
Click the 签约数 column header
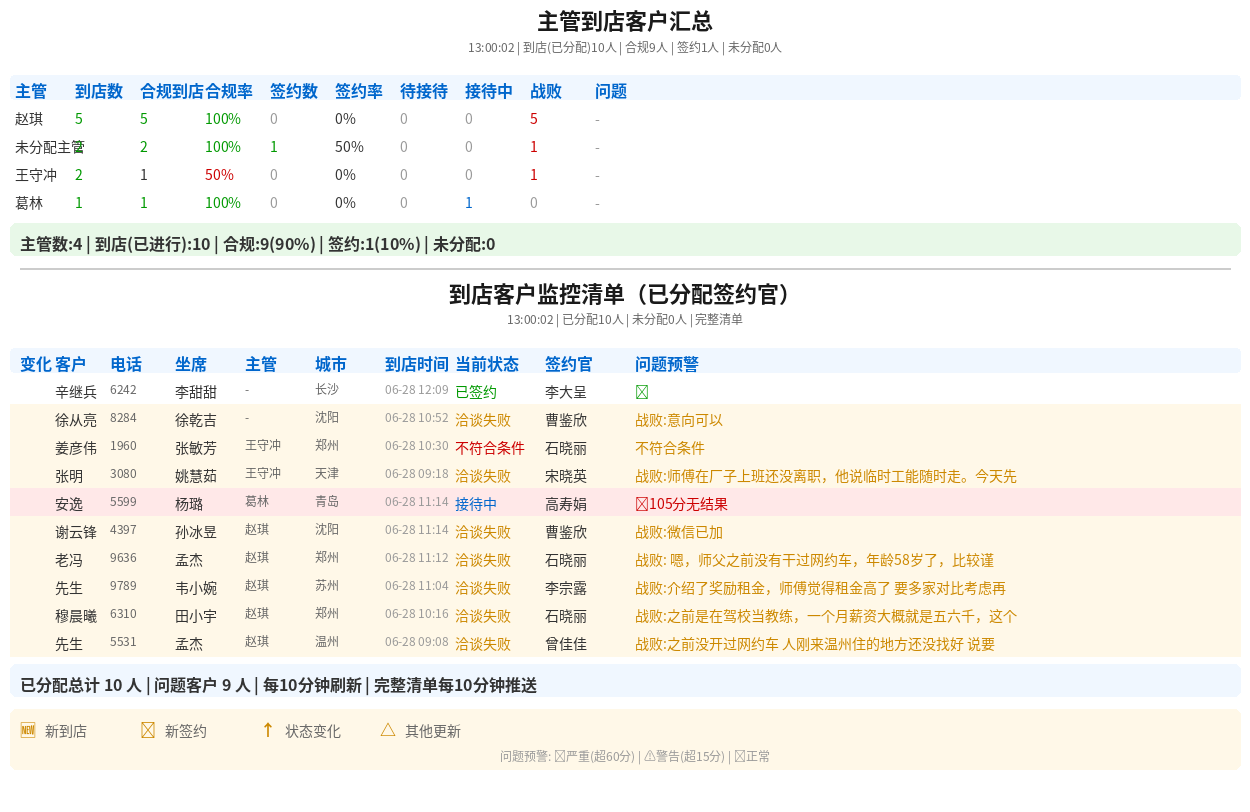pyautogui.click(x=294, y=91)
